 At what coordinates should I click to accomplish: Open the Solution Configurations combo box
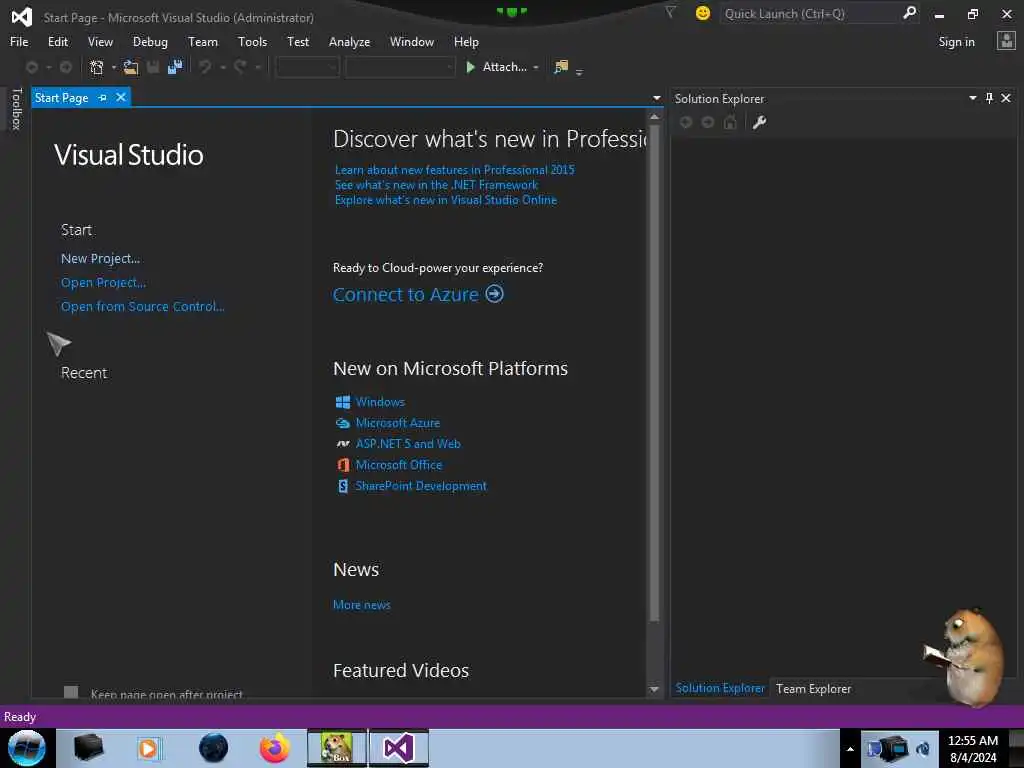point(308,67)
